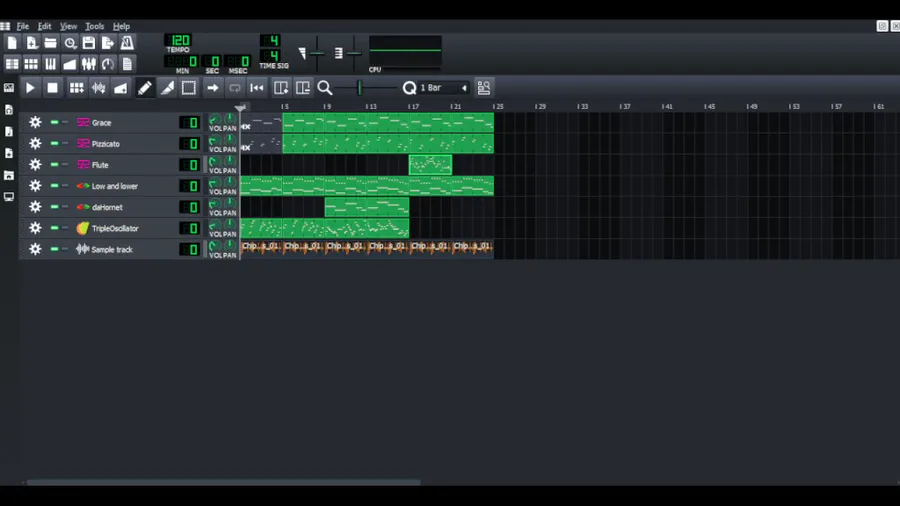Mute the Grace track
This screenshot has height=506, width=900.
tap(54, 122)
